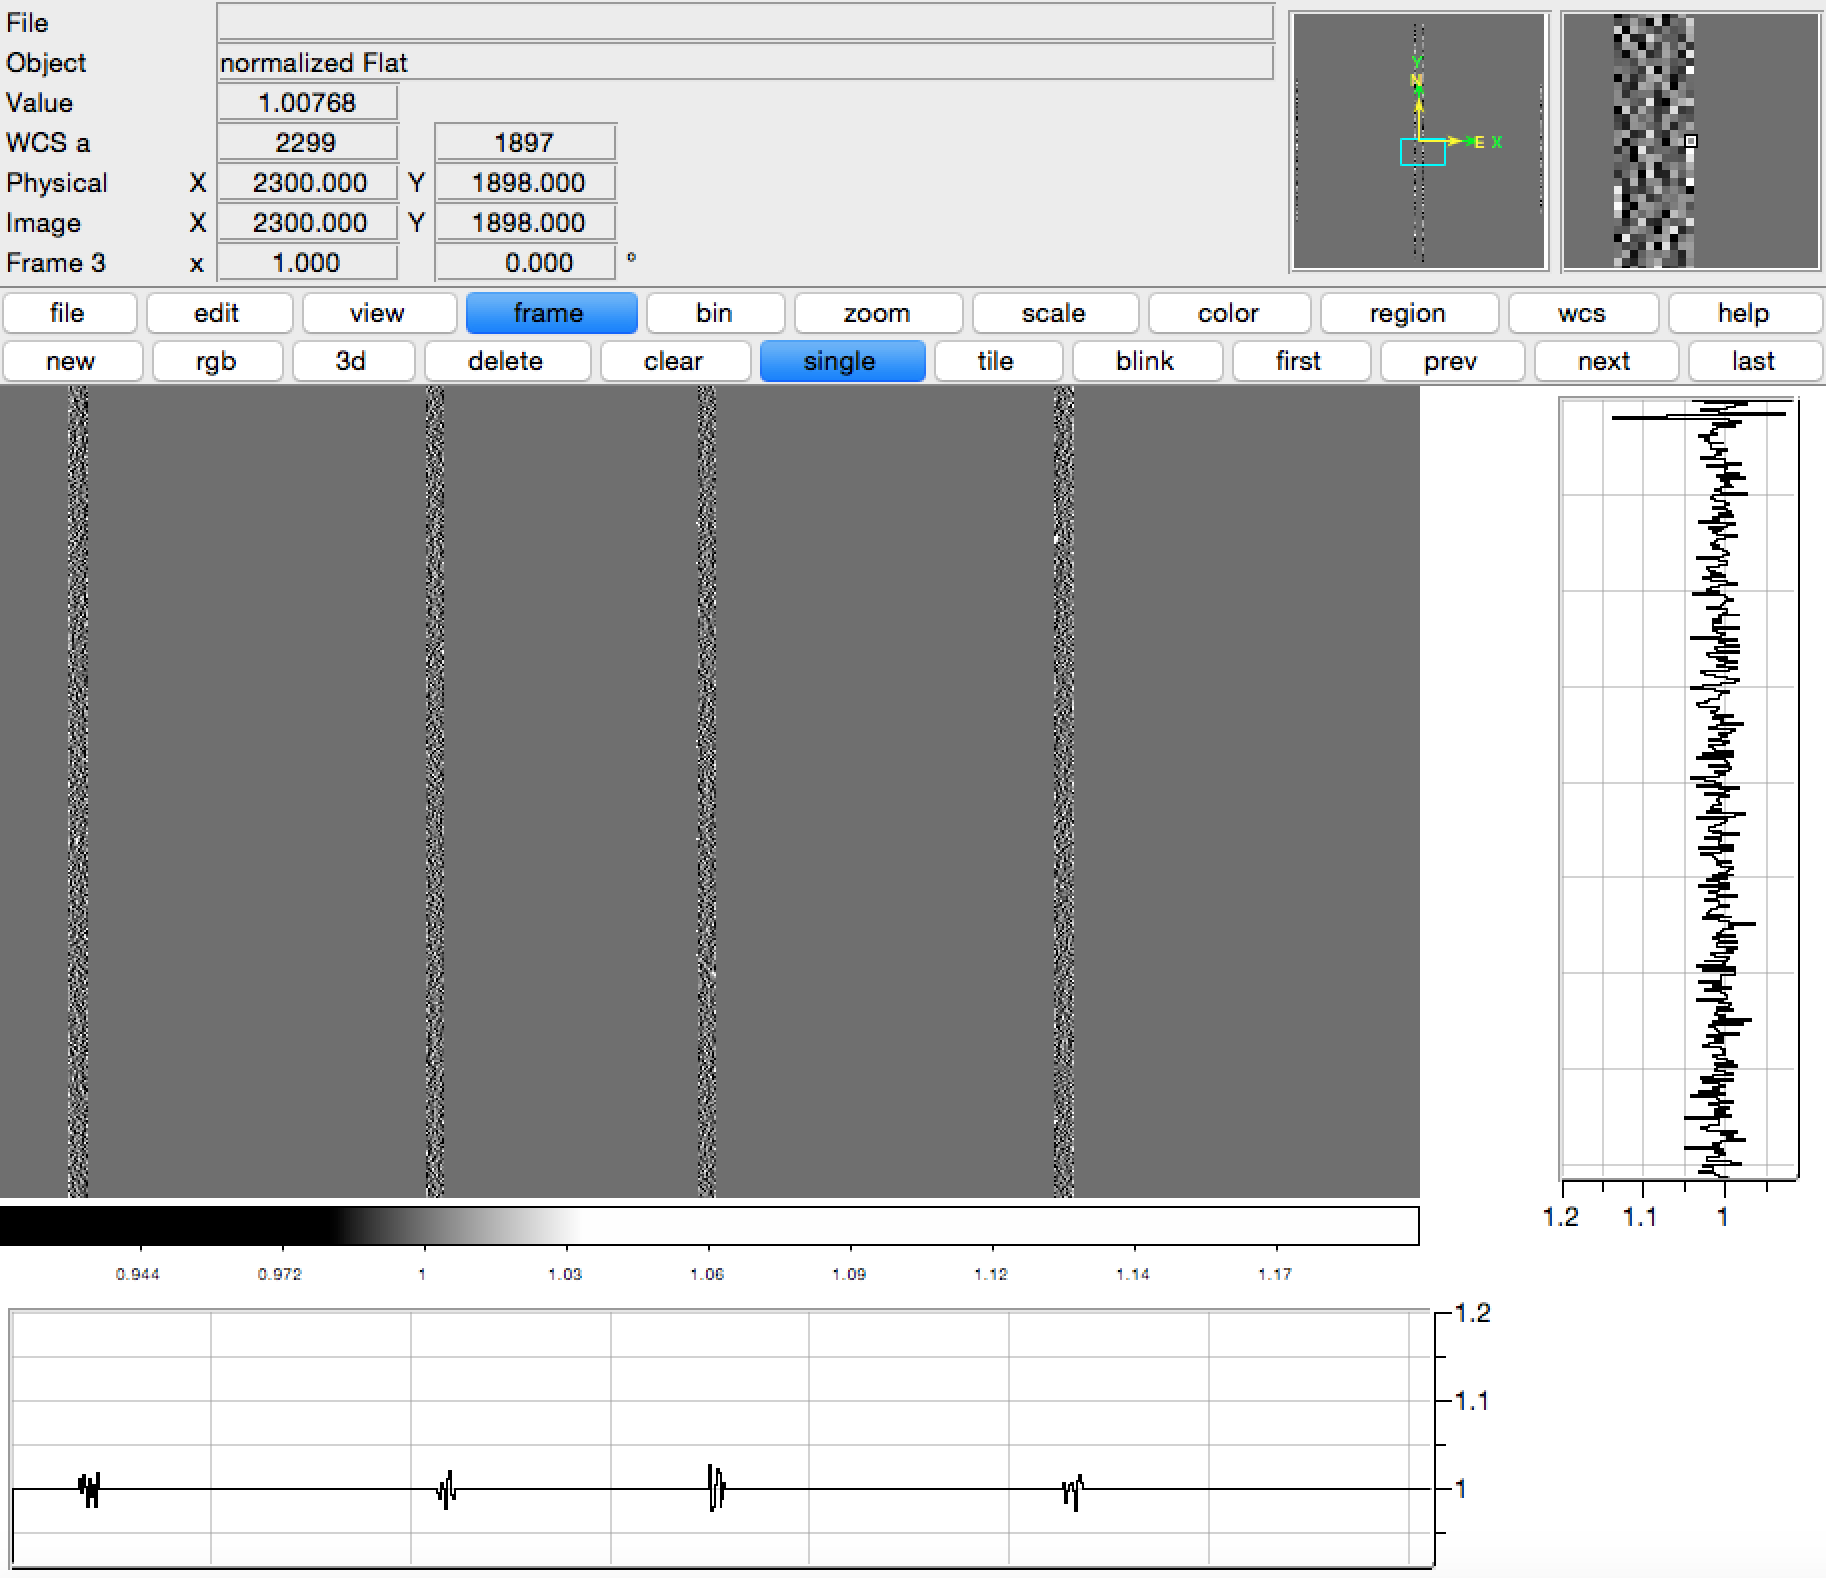Go to the next frame
The image size is (1826, 1578).
1604,361
